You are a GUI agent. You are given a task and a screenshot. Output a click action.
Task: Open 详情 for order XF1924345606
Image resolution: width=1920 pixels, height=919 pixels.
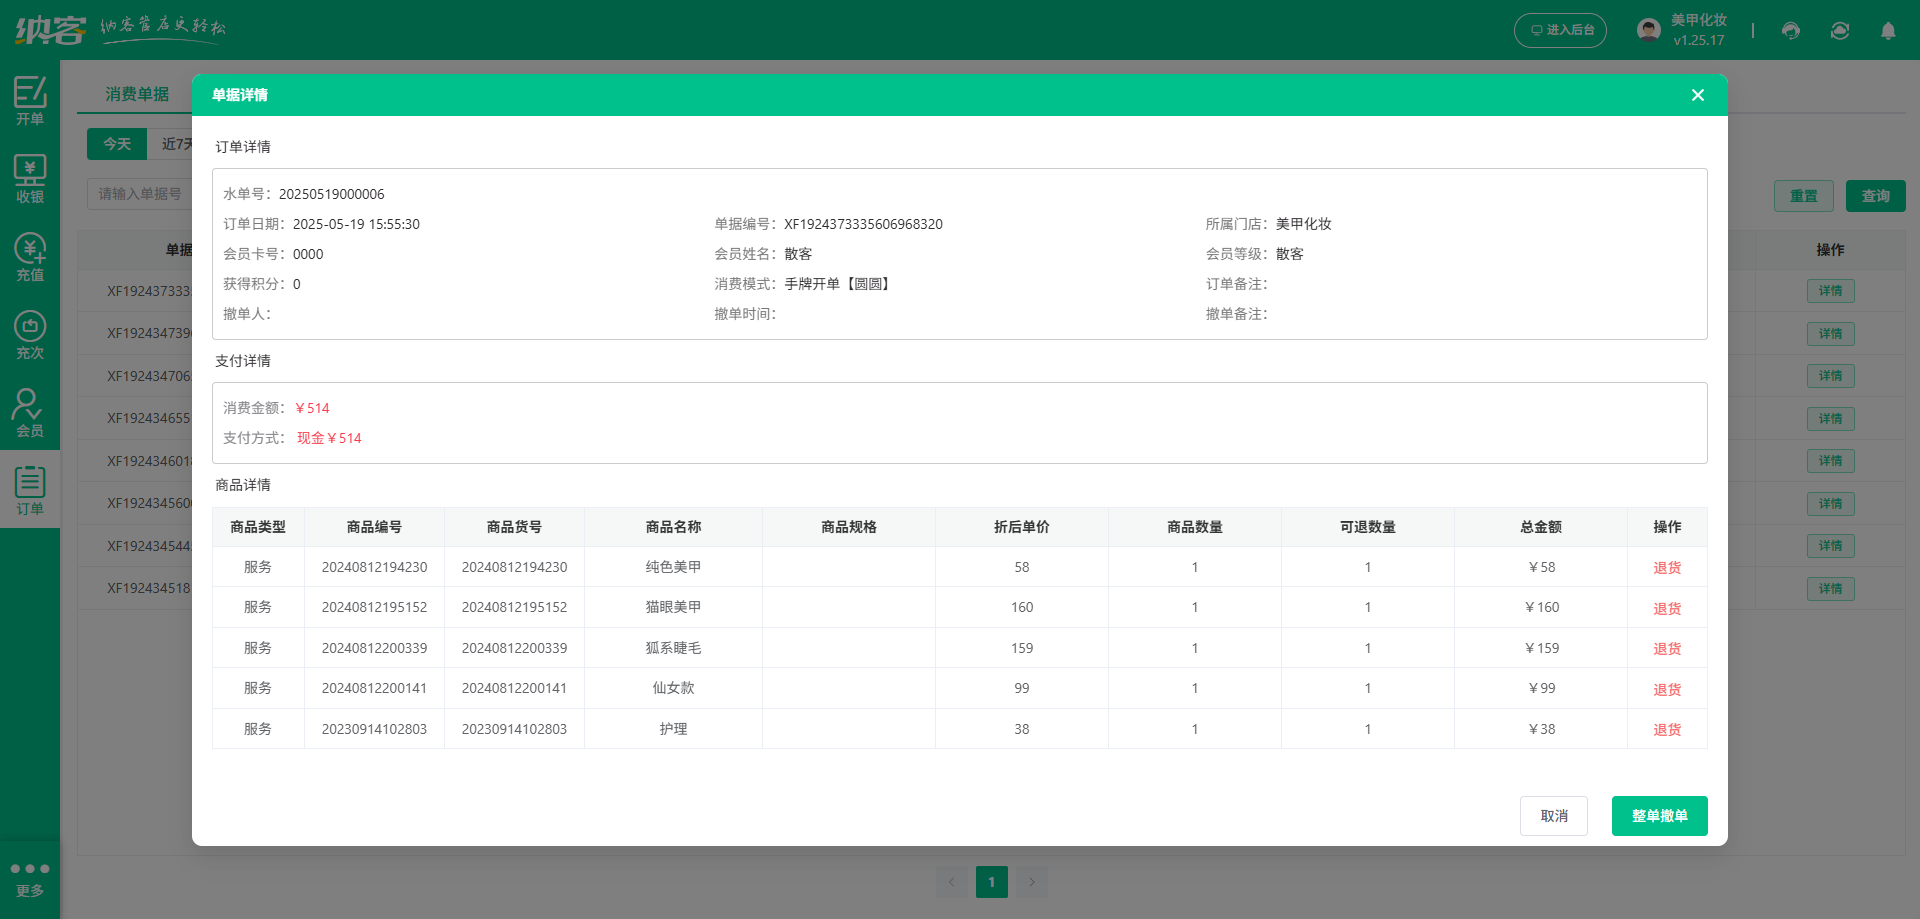[1831, 504]
